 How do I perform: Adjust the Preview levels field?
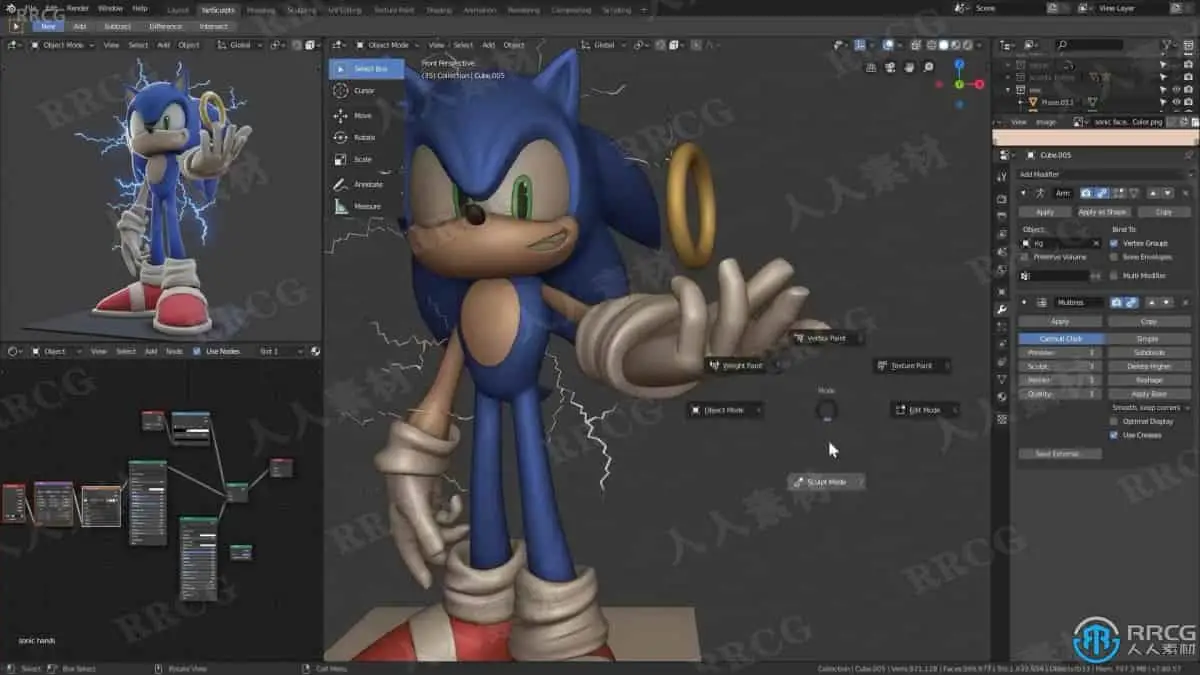(x=1060, y=353)
